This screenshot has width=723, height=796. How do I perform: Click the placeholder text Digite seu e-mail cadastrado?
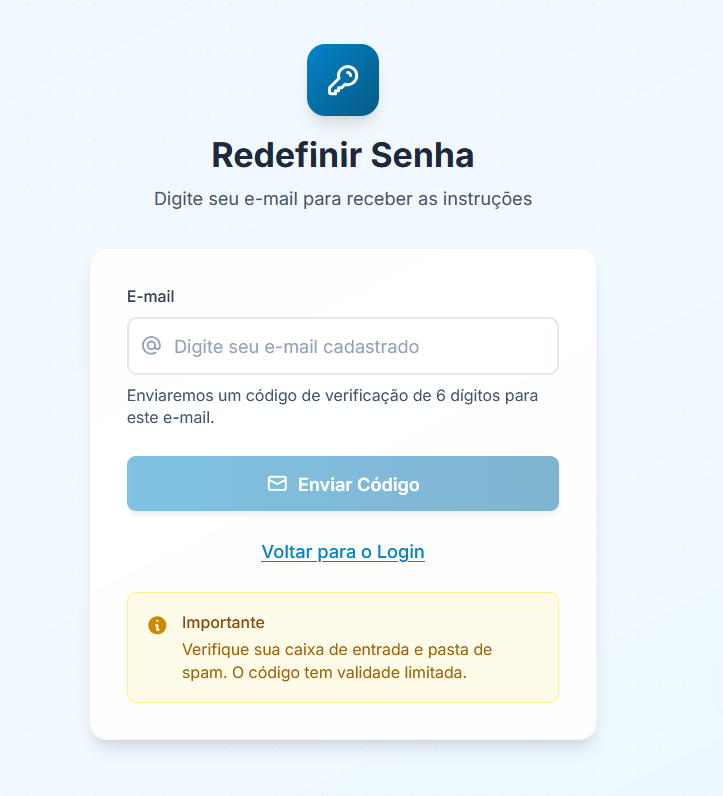click(297, 347)
